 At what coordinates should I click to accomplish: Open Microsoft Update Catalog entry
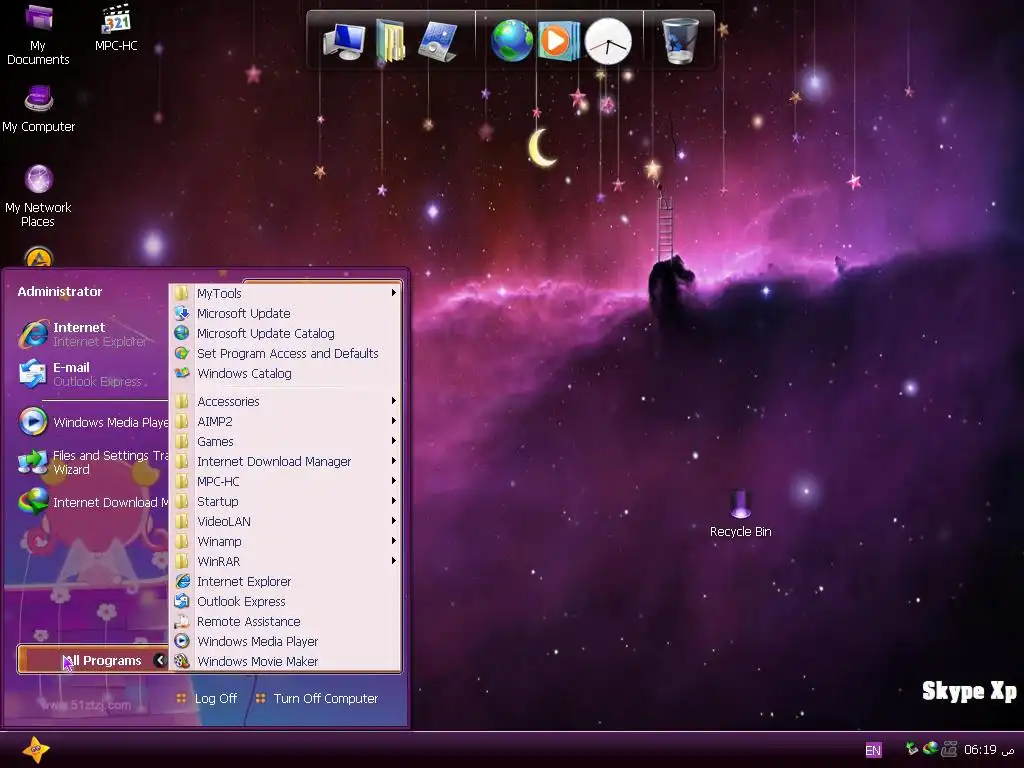click(285, 333)
